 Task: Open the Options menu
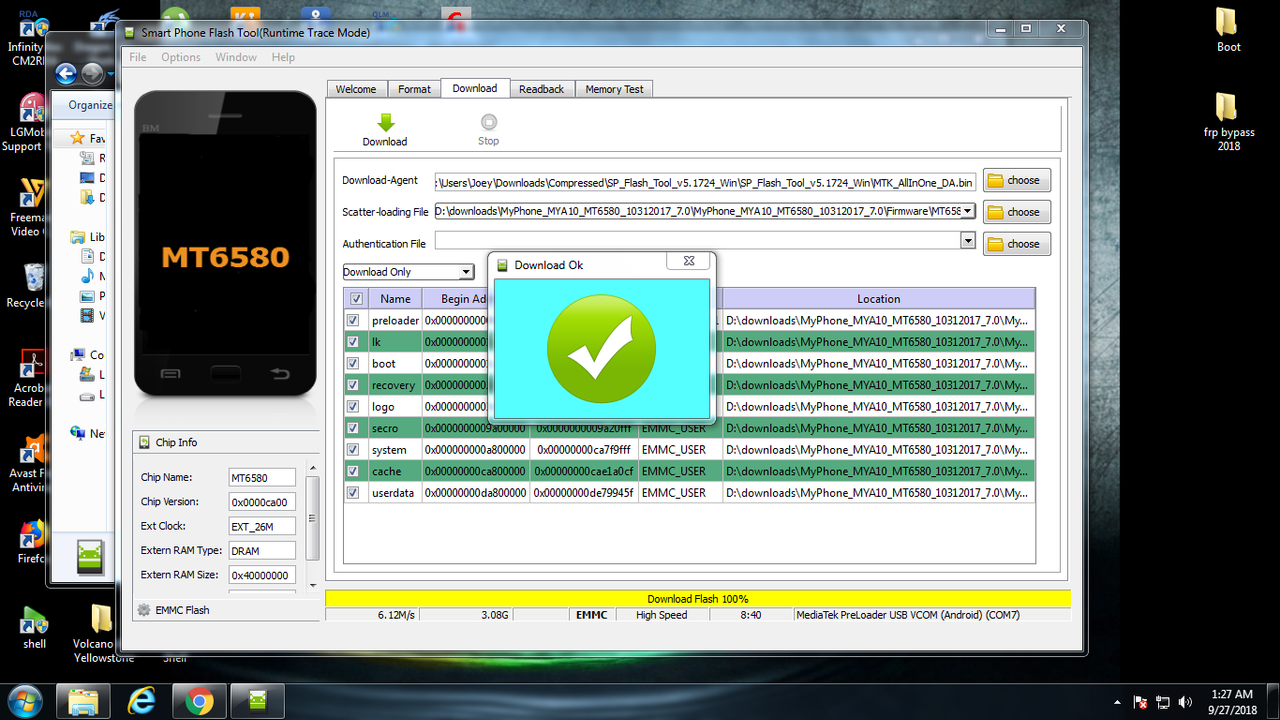point(181,57)
